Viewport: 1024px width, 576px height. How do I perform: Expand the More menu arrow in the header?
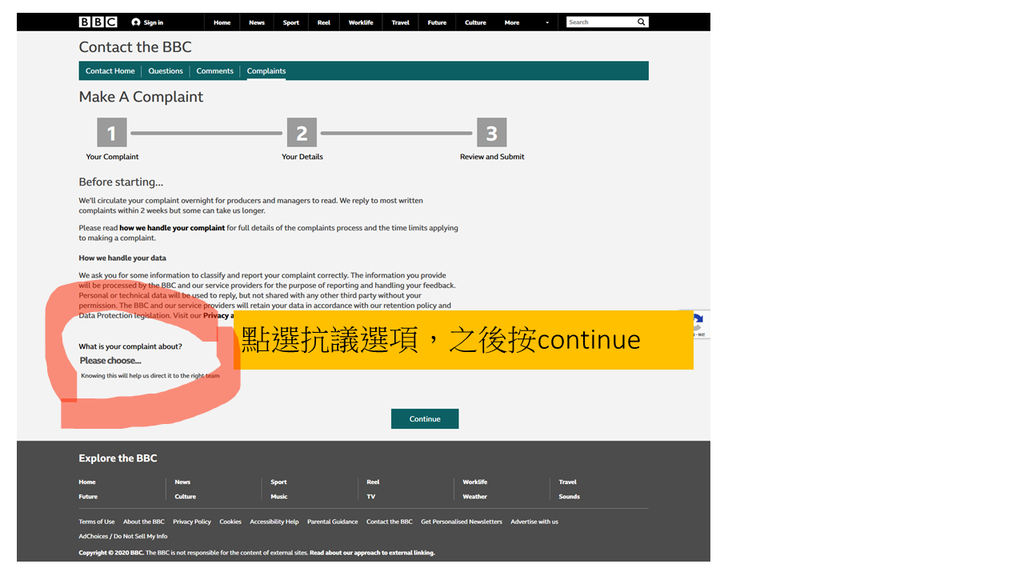[x=547, y=22]
